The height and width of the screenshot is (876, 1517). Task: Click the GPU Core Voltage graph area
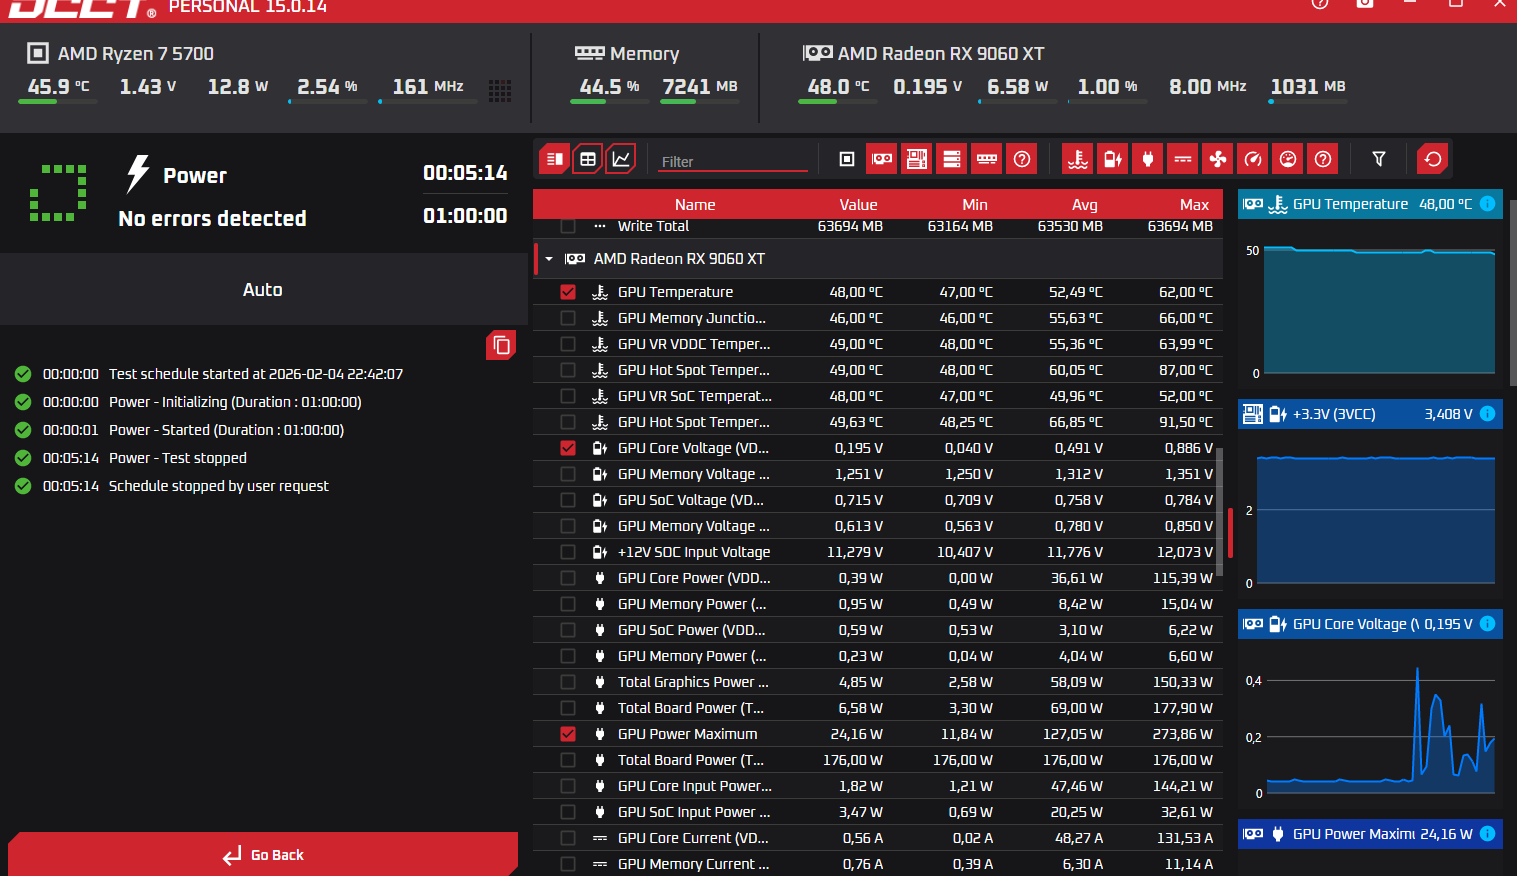pyautogui.click(x=1379, y=730)
